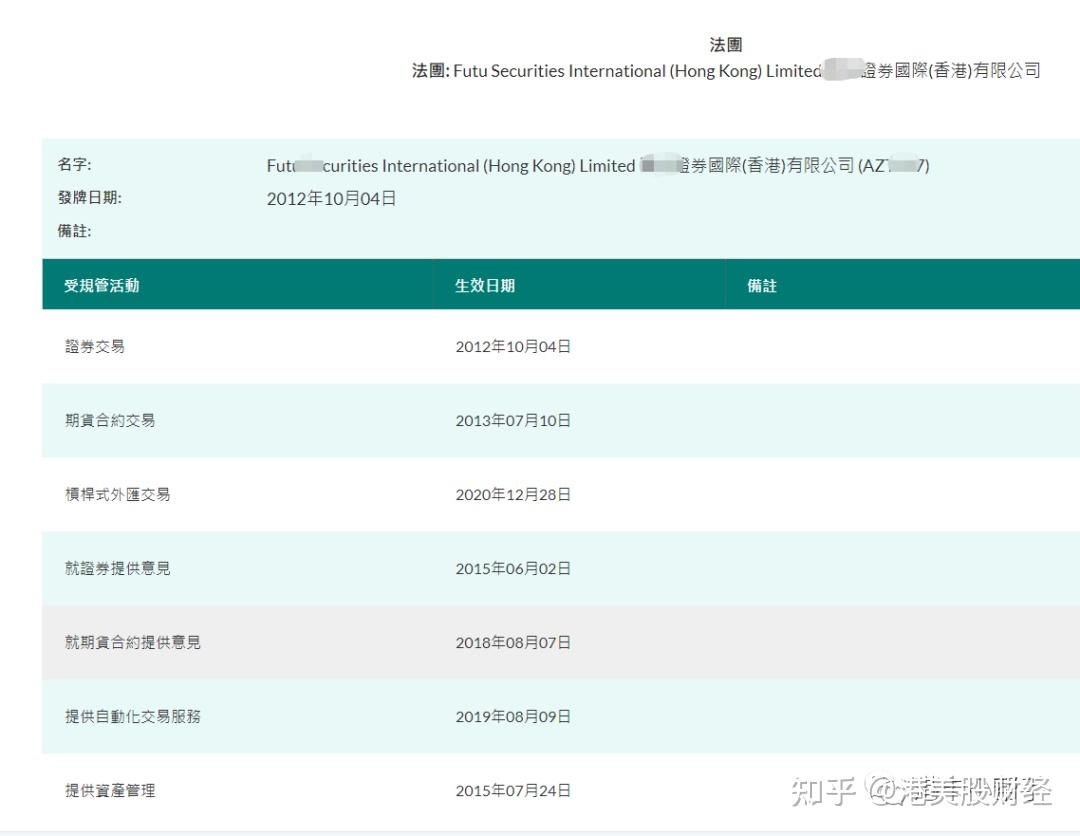The width and height of the screenshot is (1080, 836).
Task: Select the 發牌日期: label
Action: pos(90,198)
